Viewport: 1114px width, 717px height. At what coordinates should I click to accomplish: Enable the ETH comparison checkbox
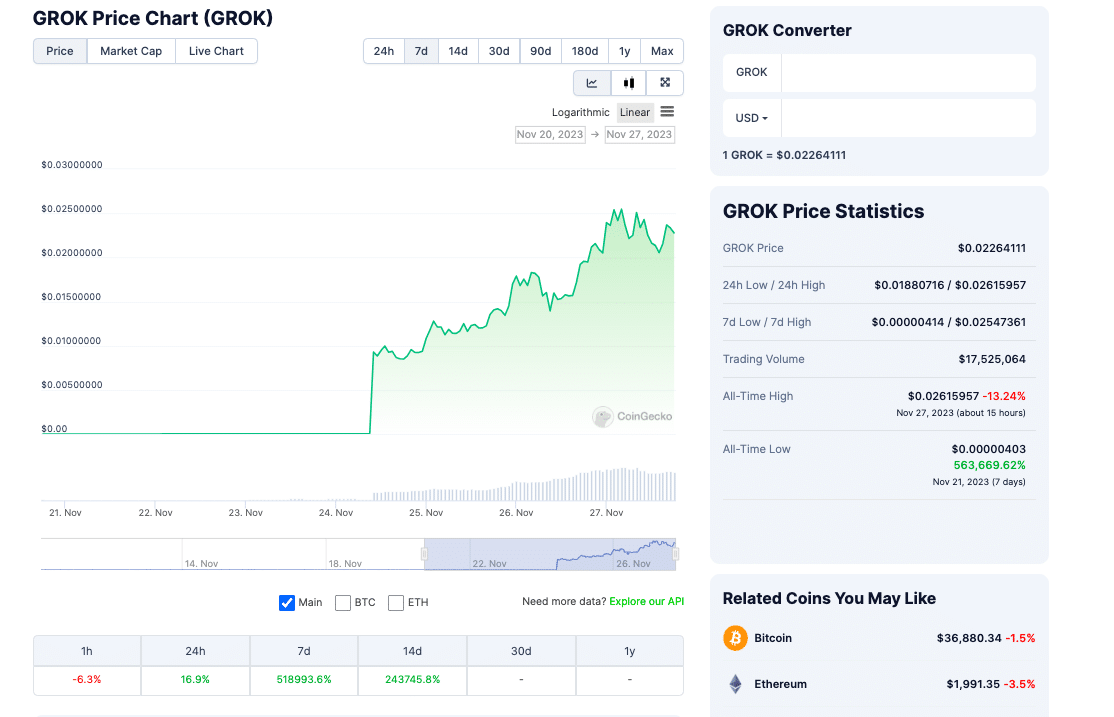396,603
